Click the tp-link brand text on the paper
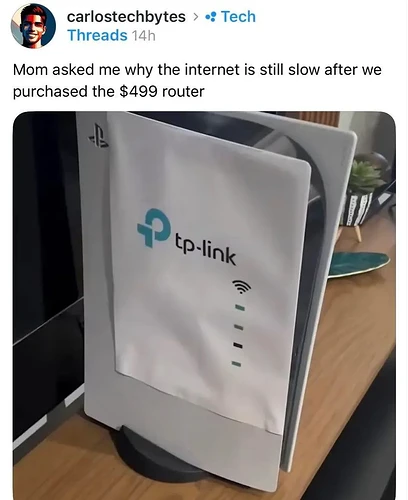Viewport: 408px width, 500px height. (x=206, y=251)
